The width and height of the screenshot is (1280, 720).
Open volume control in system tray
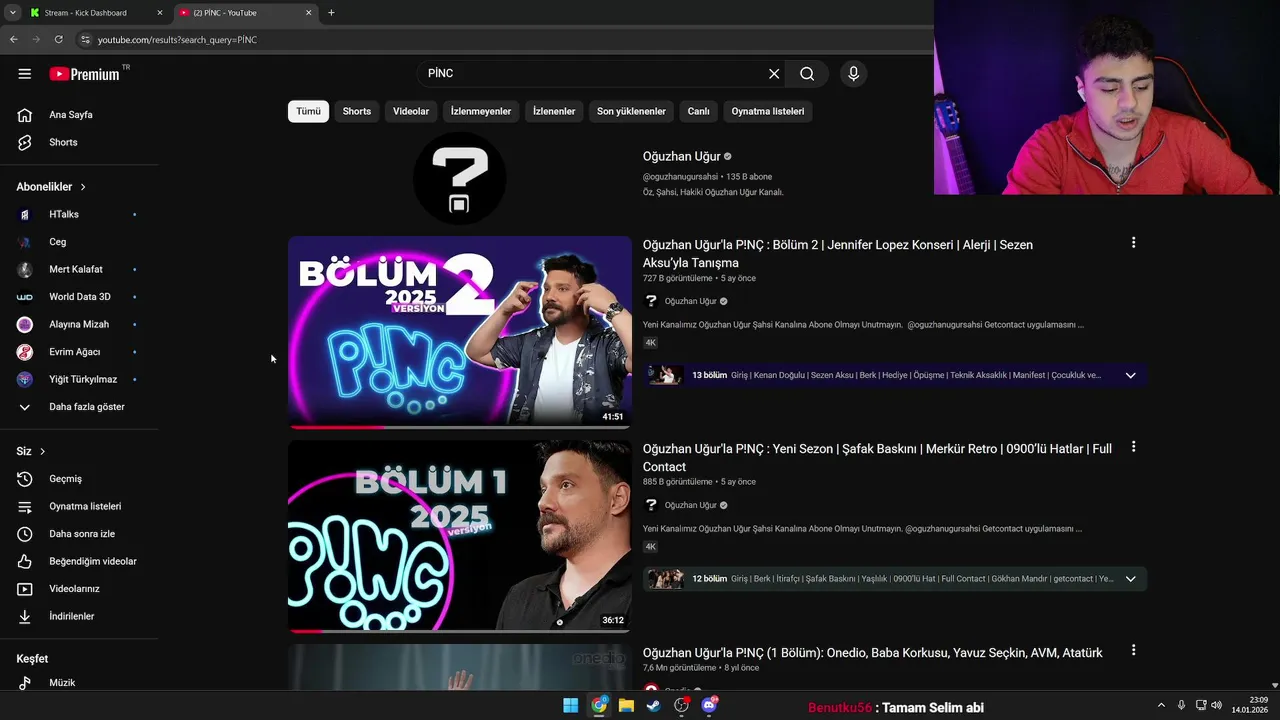coord(1216,705)
